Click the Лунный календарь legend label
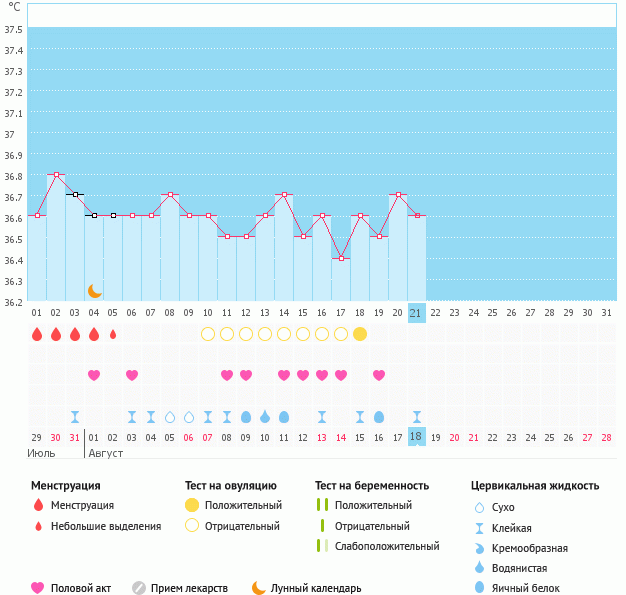The image size is (626, 595). [x=315, y=588]
